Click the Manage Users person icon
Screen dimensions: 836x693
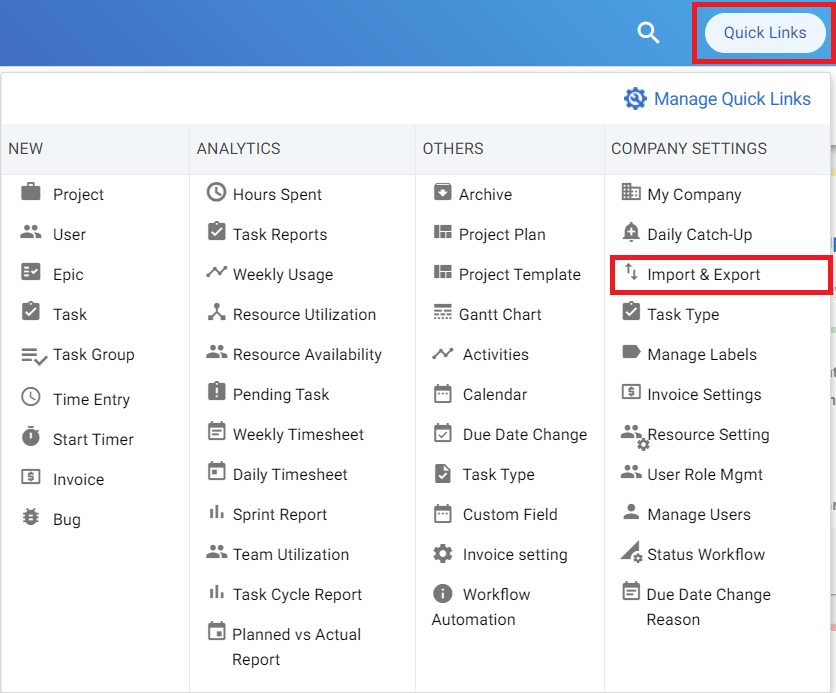point(631,511)
